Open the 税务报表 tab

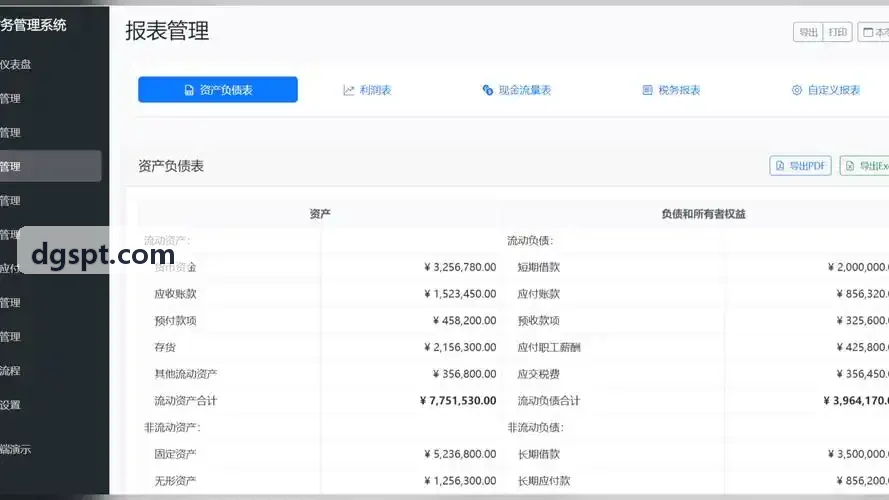[x=671, y=90]
